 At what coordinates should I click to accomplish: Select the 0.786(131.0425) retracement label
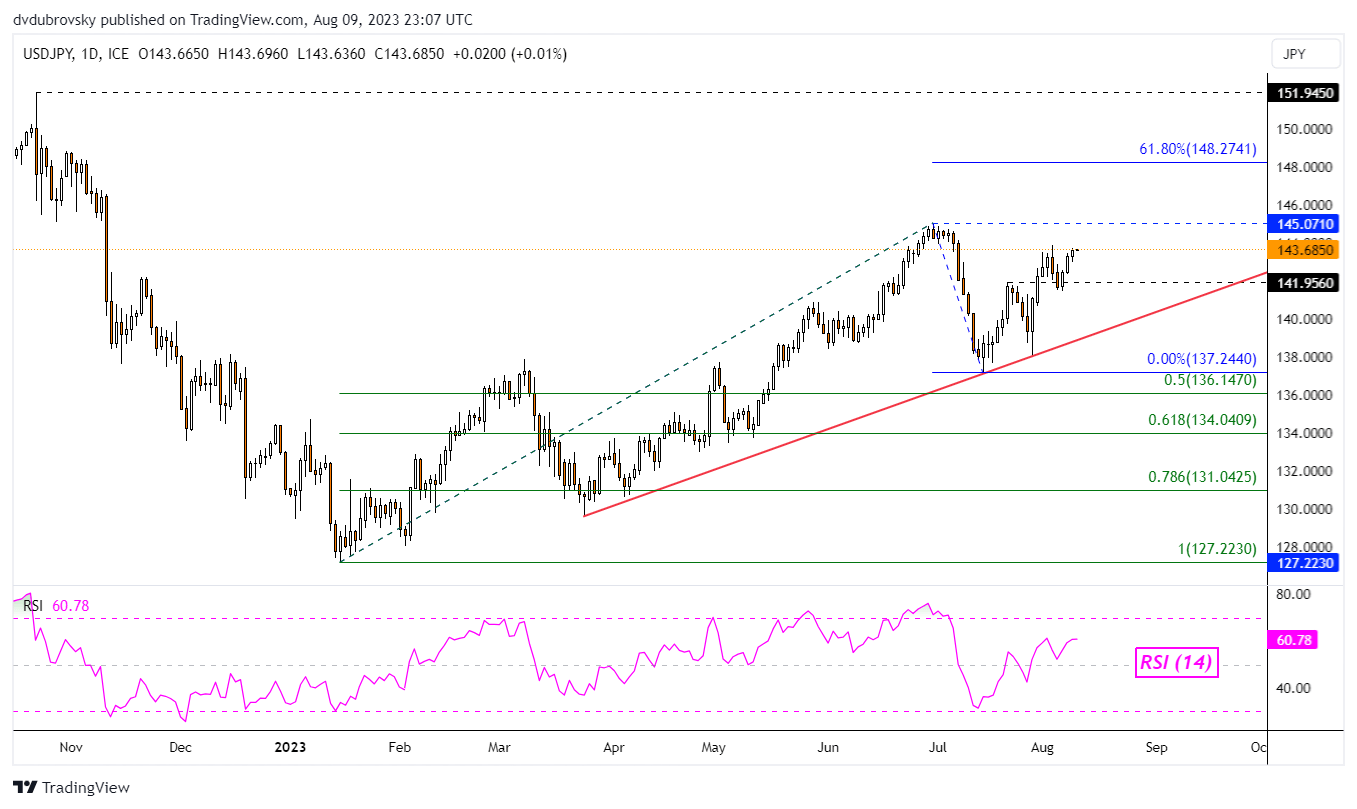click(1200, 476)
